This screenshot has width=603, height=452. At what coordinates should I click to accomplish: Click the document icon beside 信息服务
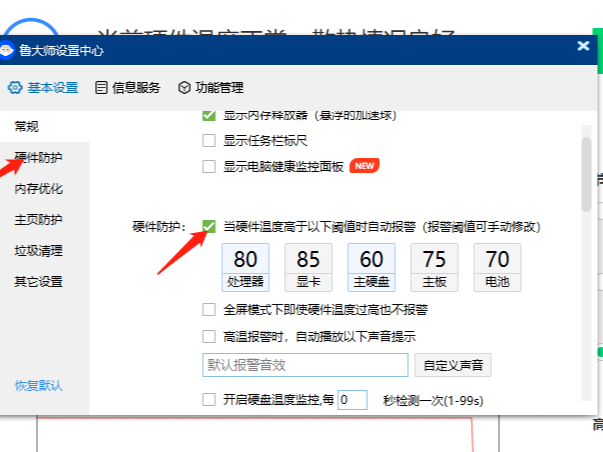pos(101,88)
